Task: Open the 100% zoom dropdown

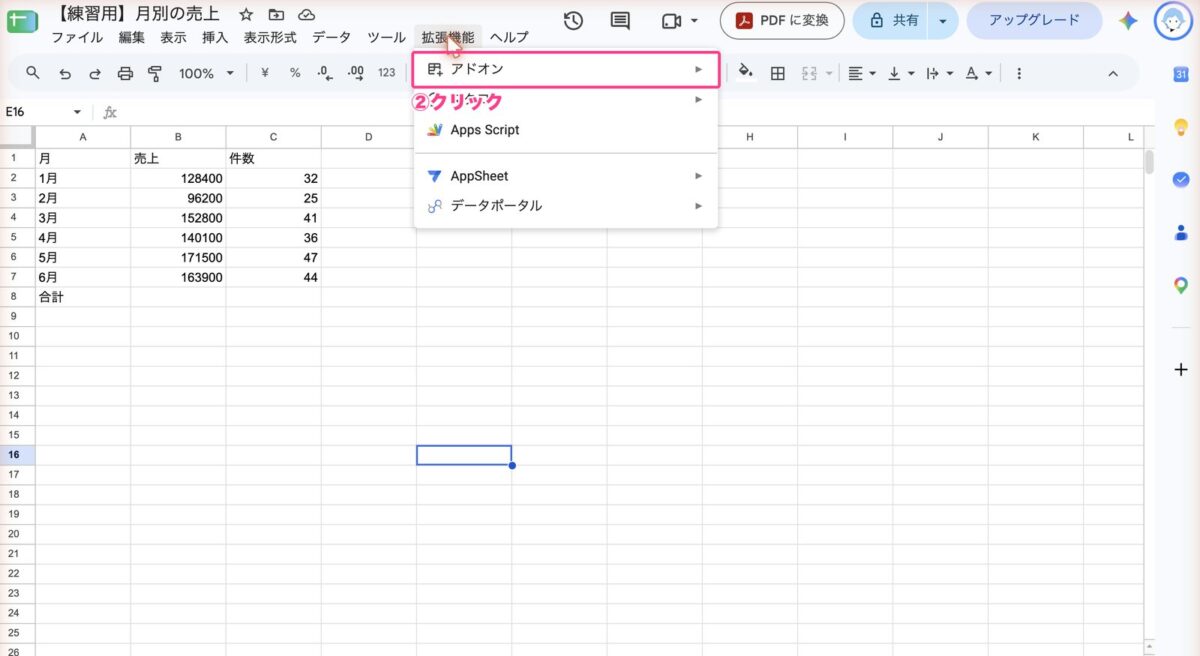Action: pyautogui.click(x=206, y=73)
